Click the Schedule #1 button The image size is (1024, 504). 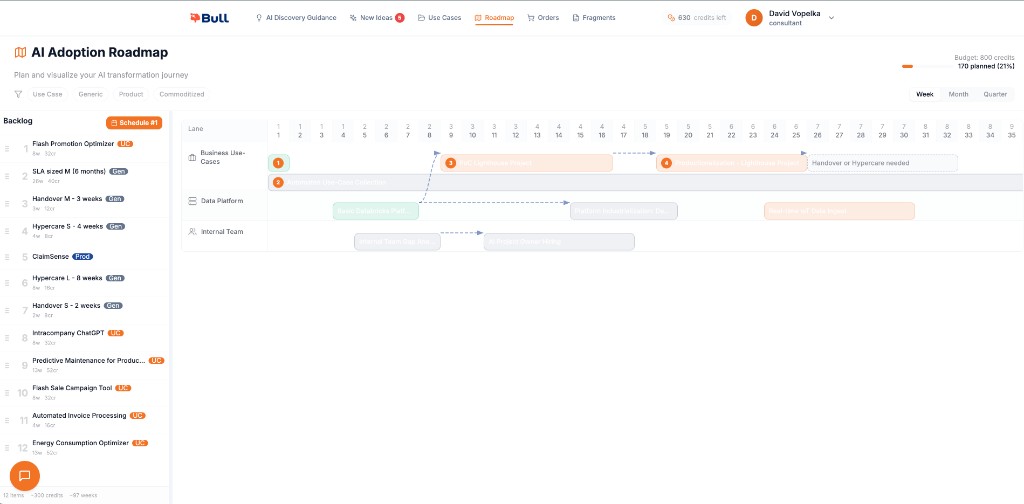click(x=134, y=123)
